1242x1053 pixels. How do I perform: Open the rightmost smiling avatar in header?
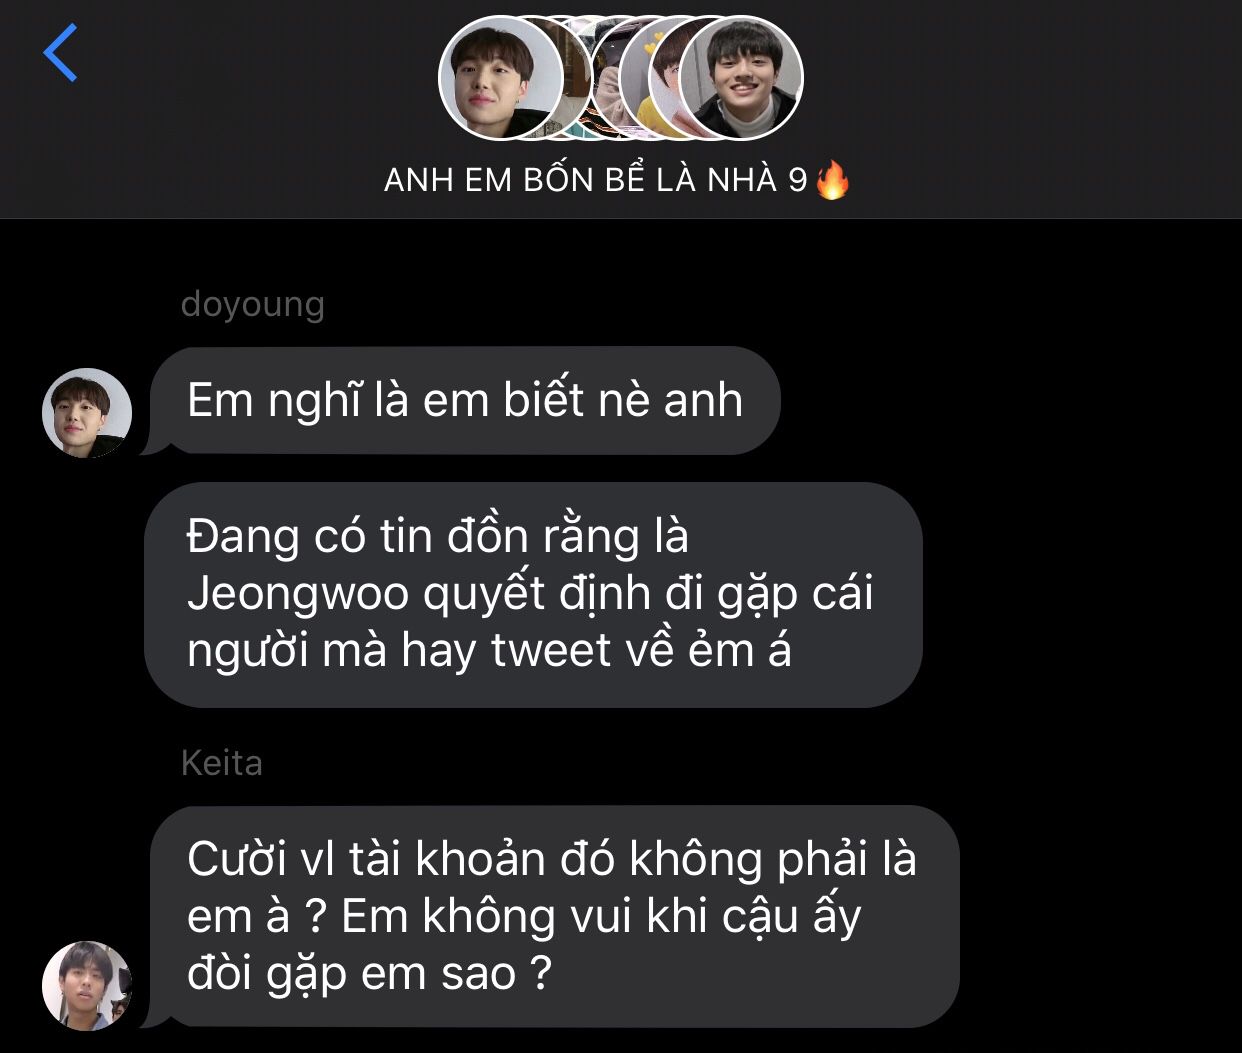pos(741,77)
